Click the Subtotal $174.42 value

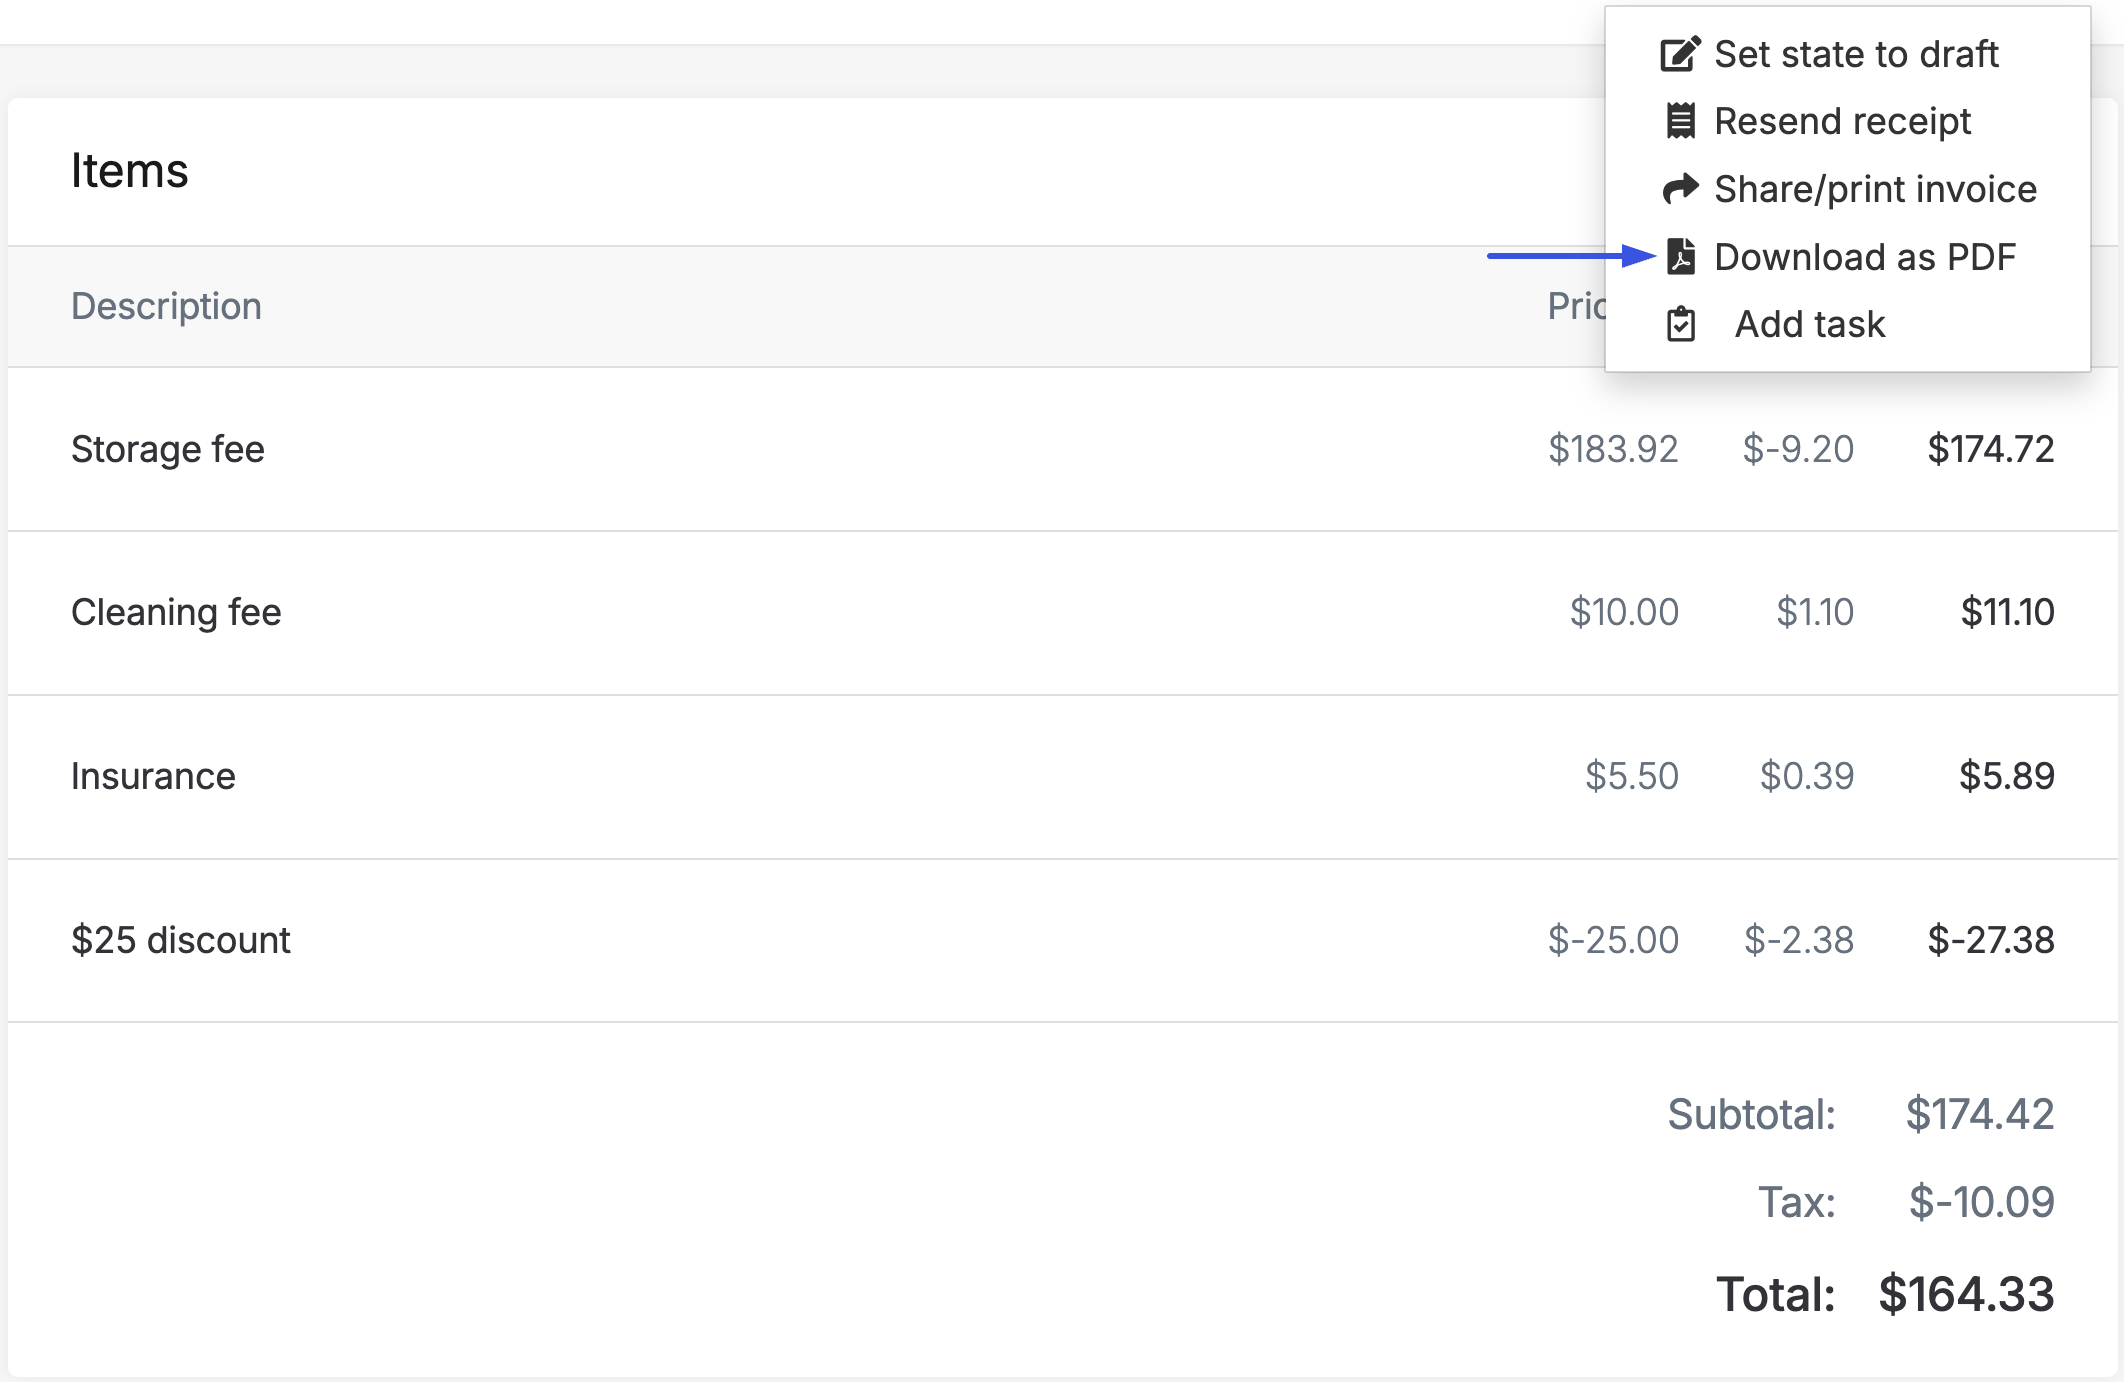tap(1979, 1114)
